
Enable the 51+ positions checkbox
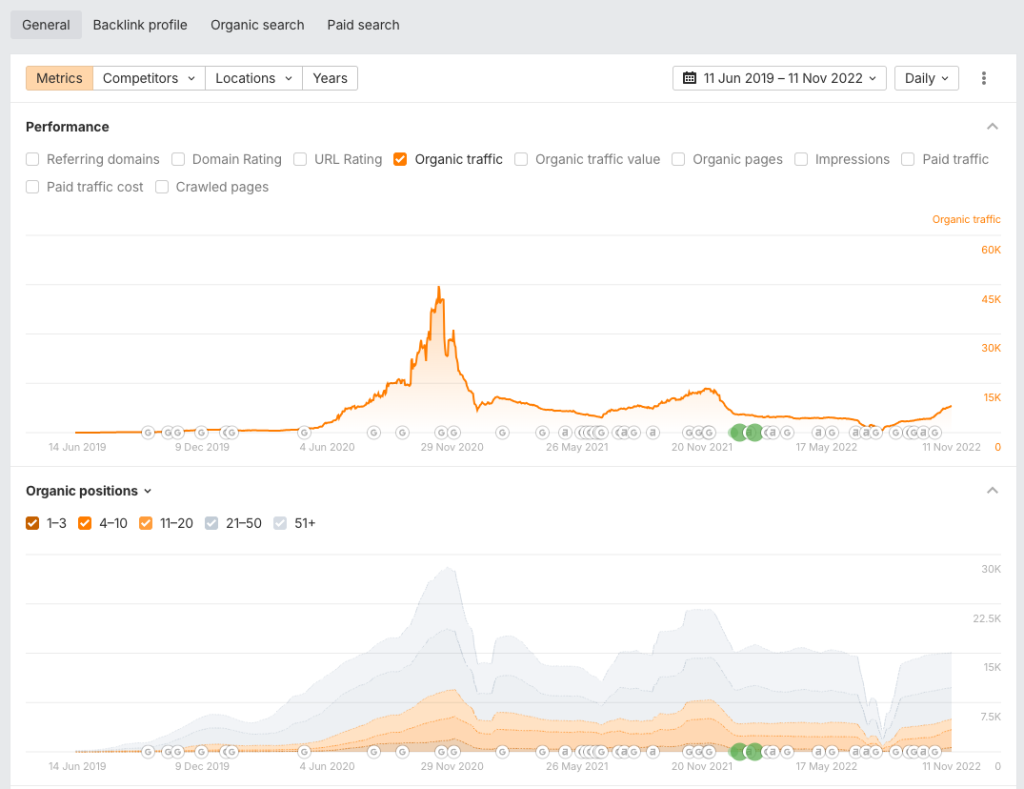(x=280, y=523)
